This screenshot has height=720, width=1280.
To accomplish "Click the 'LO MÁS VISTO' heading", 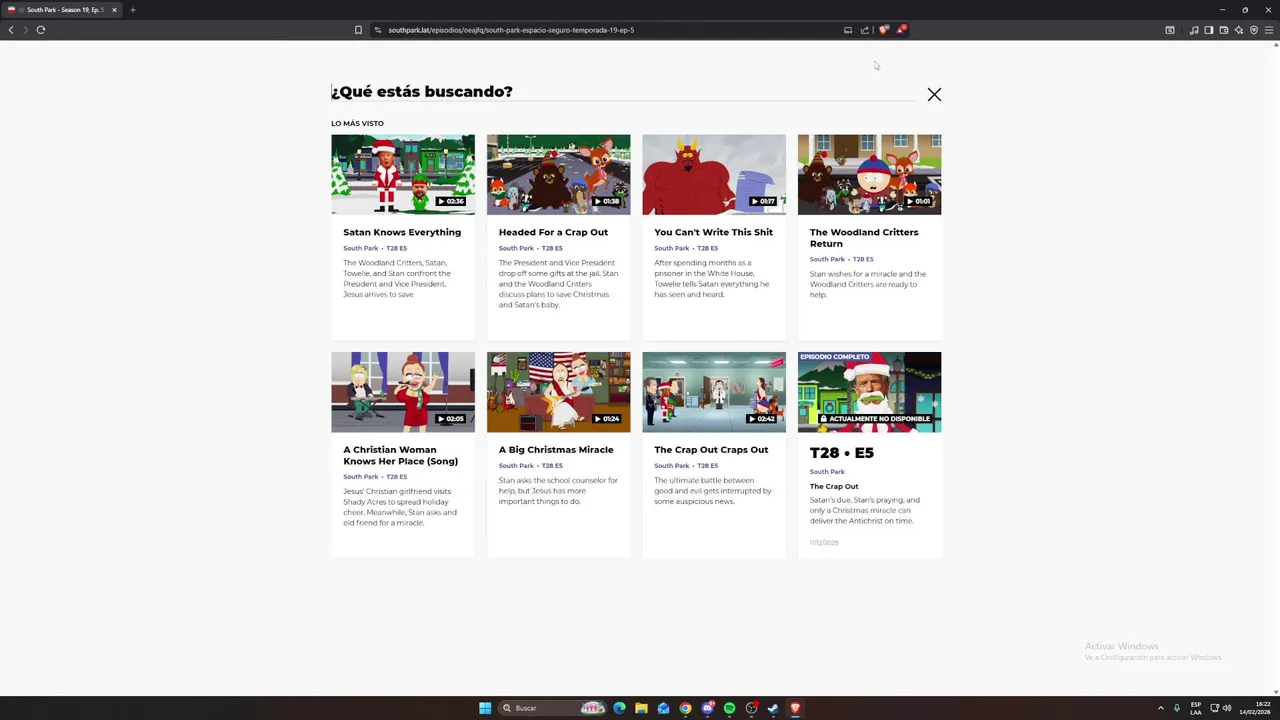I will click(x=357, y=123).
